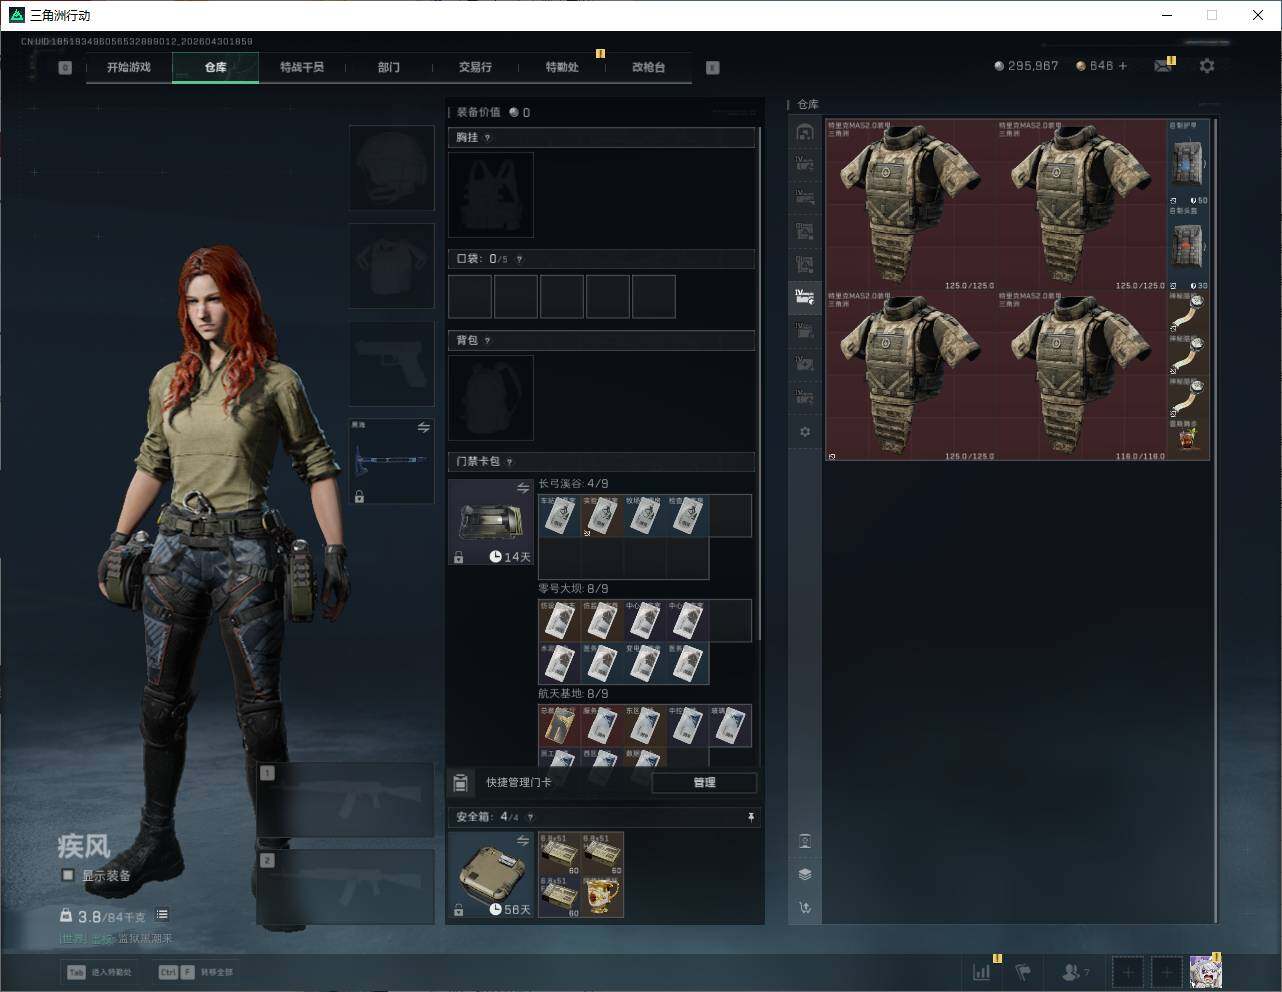The image size is (1282, 992).
Task: Open the 改枪台 tab
Action: (x=648, y=68)
